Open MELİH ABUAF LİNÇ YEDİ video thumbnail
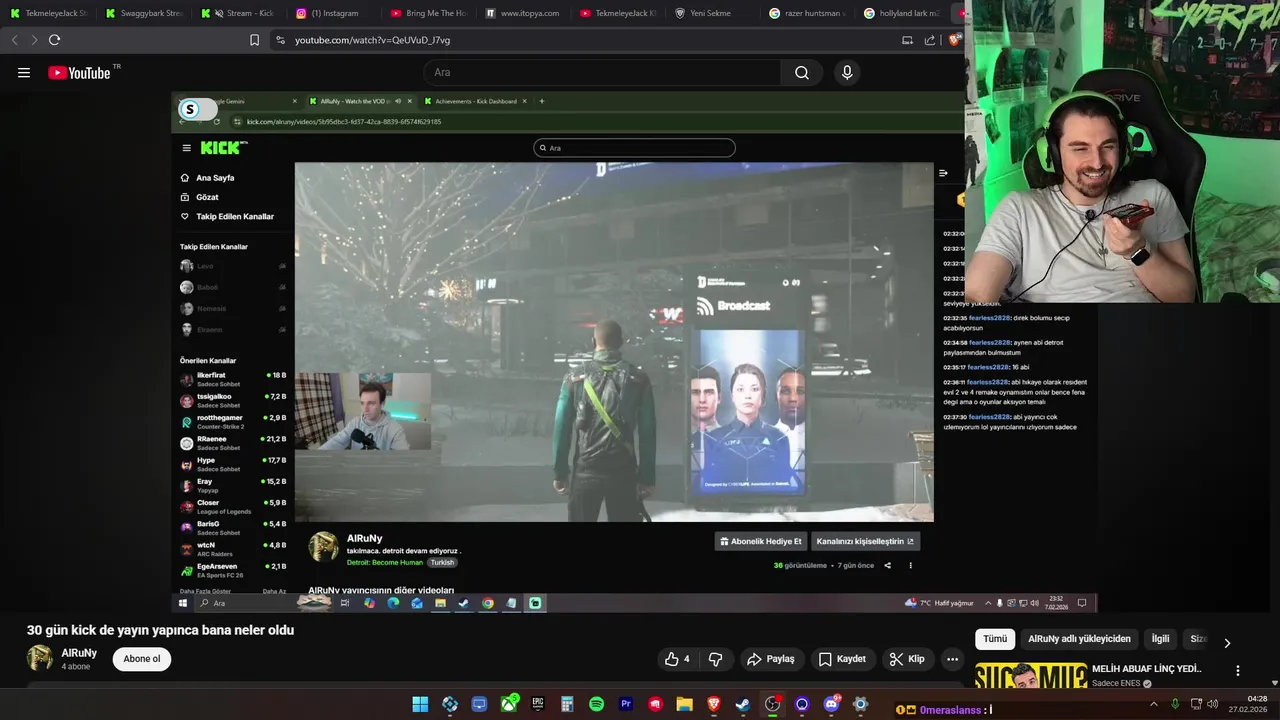1280x720 pixels. tap(1031, 676)
